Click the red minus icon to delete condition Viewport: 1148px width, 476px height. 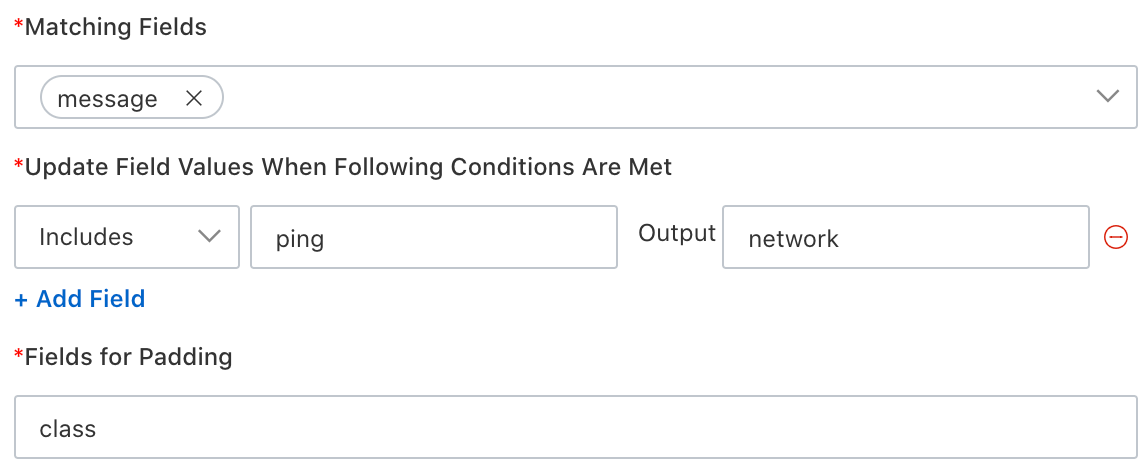pos(1115,237)
